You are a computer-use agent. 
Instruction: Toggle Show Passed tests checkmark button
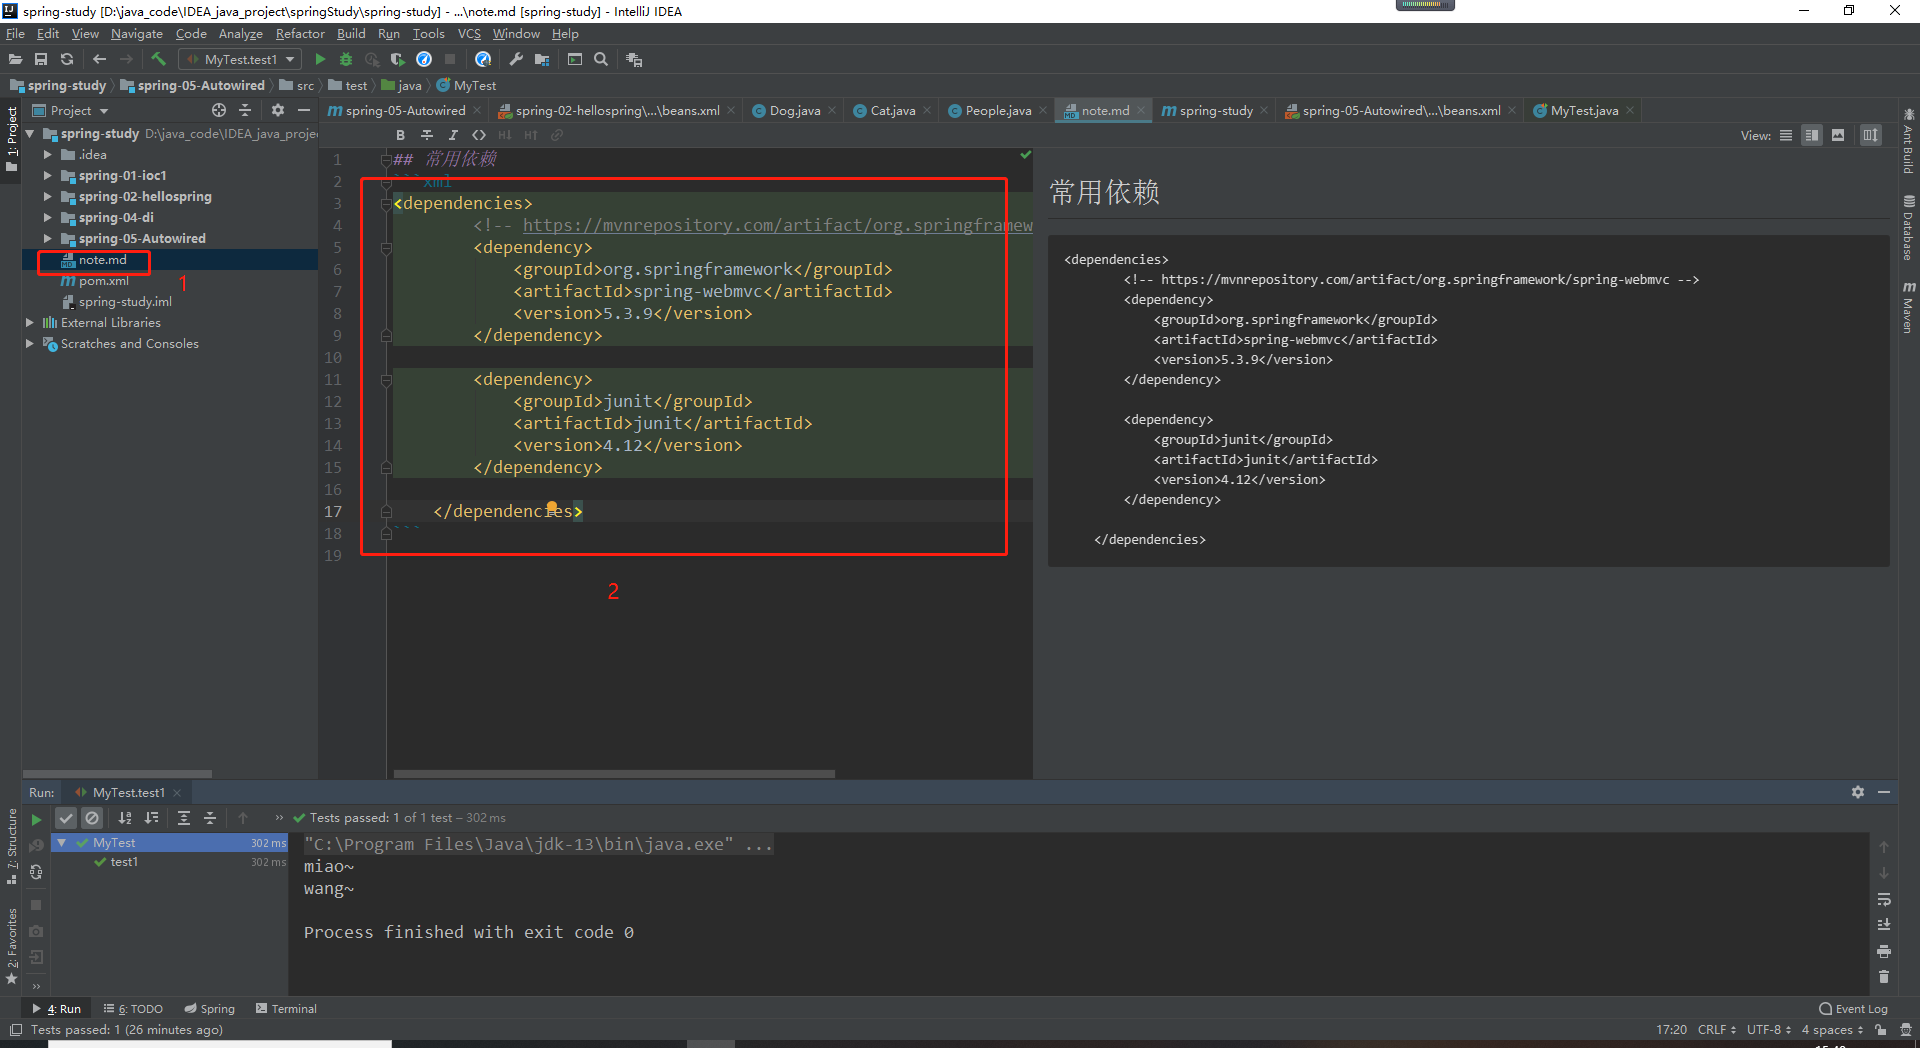click(x=66, y=818)
